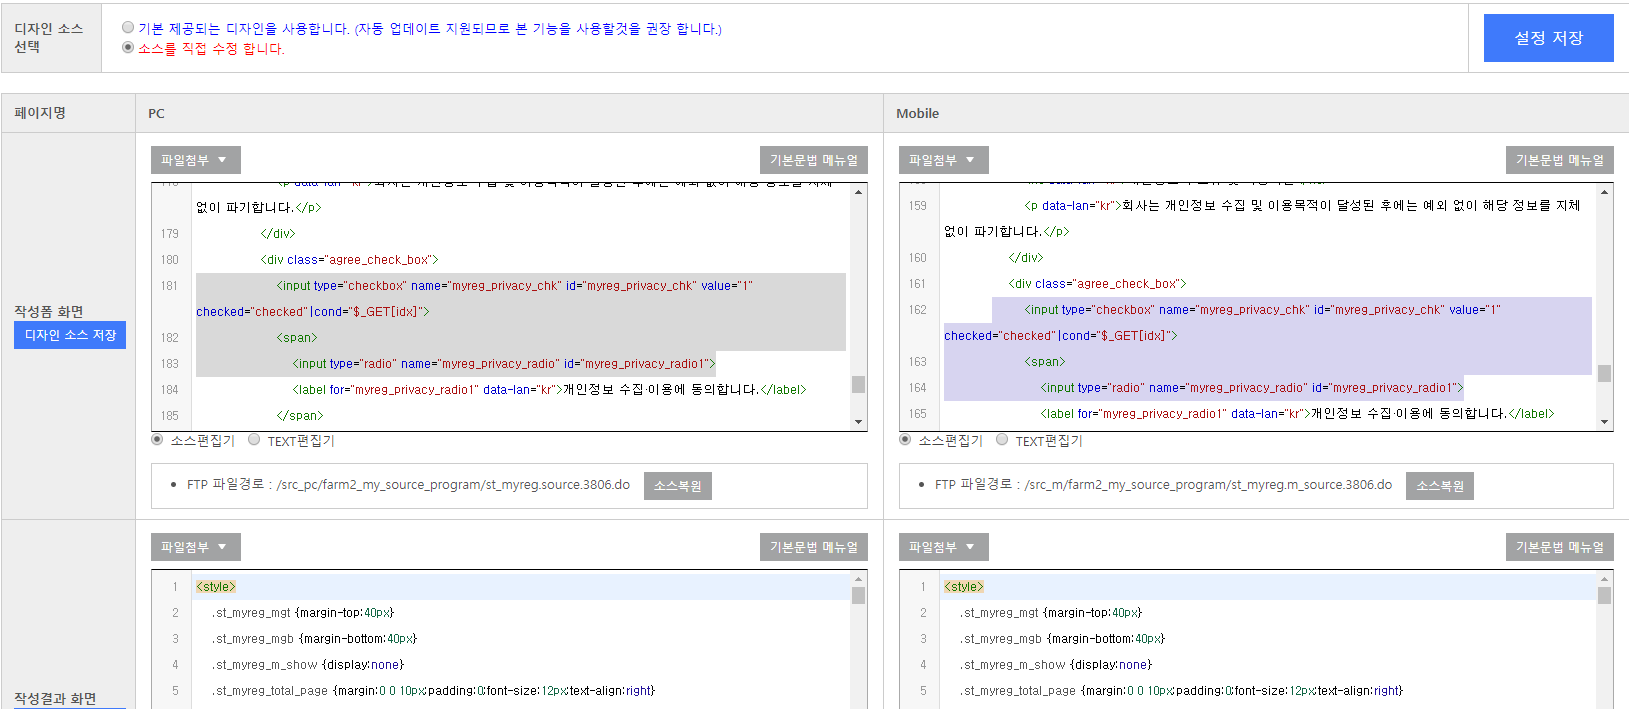Open PC 기본문법 메뉴얼 in second row
This screenshot has width=1629, height=709.
click(814, 547)
